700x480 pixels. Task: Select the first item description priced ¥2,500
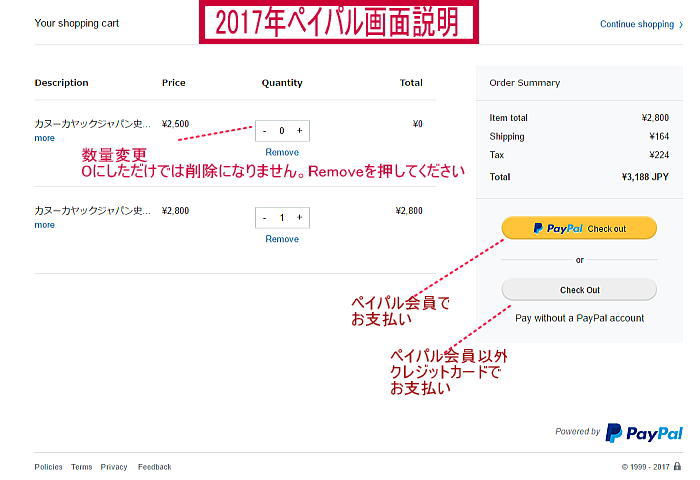(x=92, y=124)
